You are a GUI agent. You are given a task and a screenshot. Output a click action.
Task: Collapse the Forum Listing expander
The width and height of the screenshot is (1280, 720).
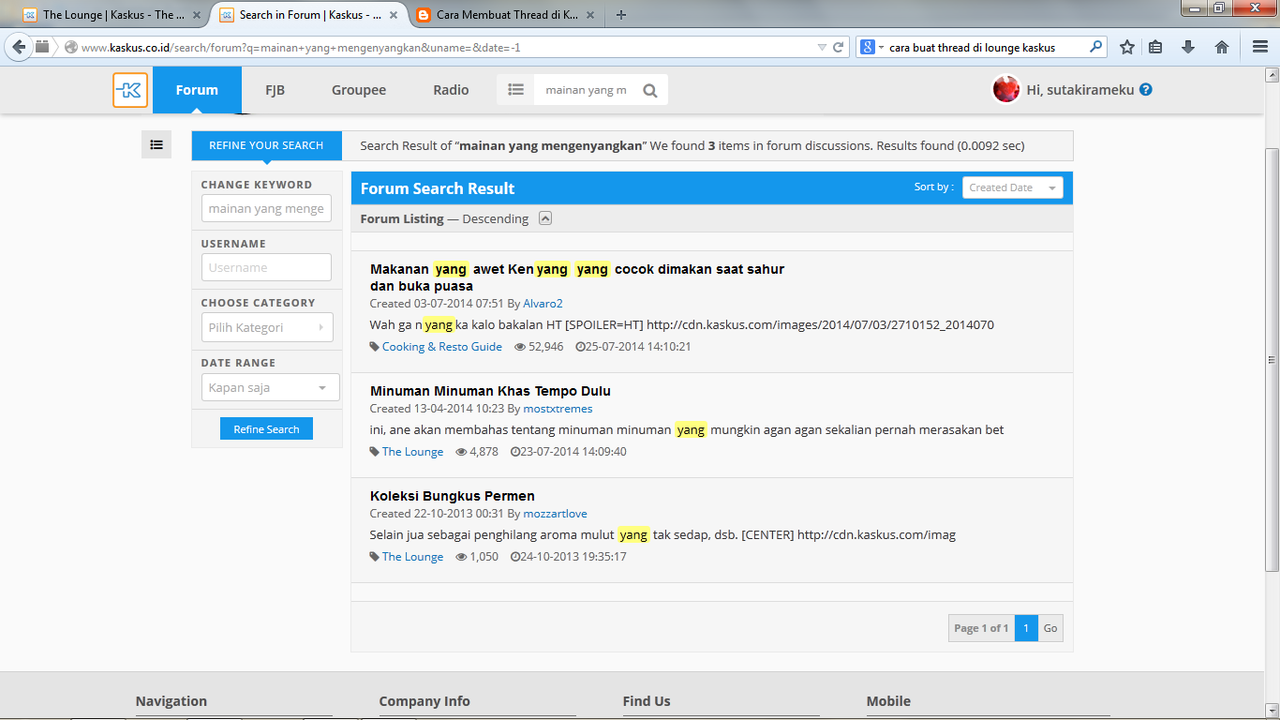tap(545, 218)
